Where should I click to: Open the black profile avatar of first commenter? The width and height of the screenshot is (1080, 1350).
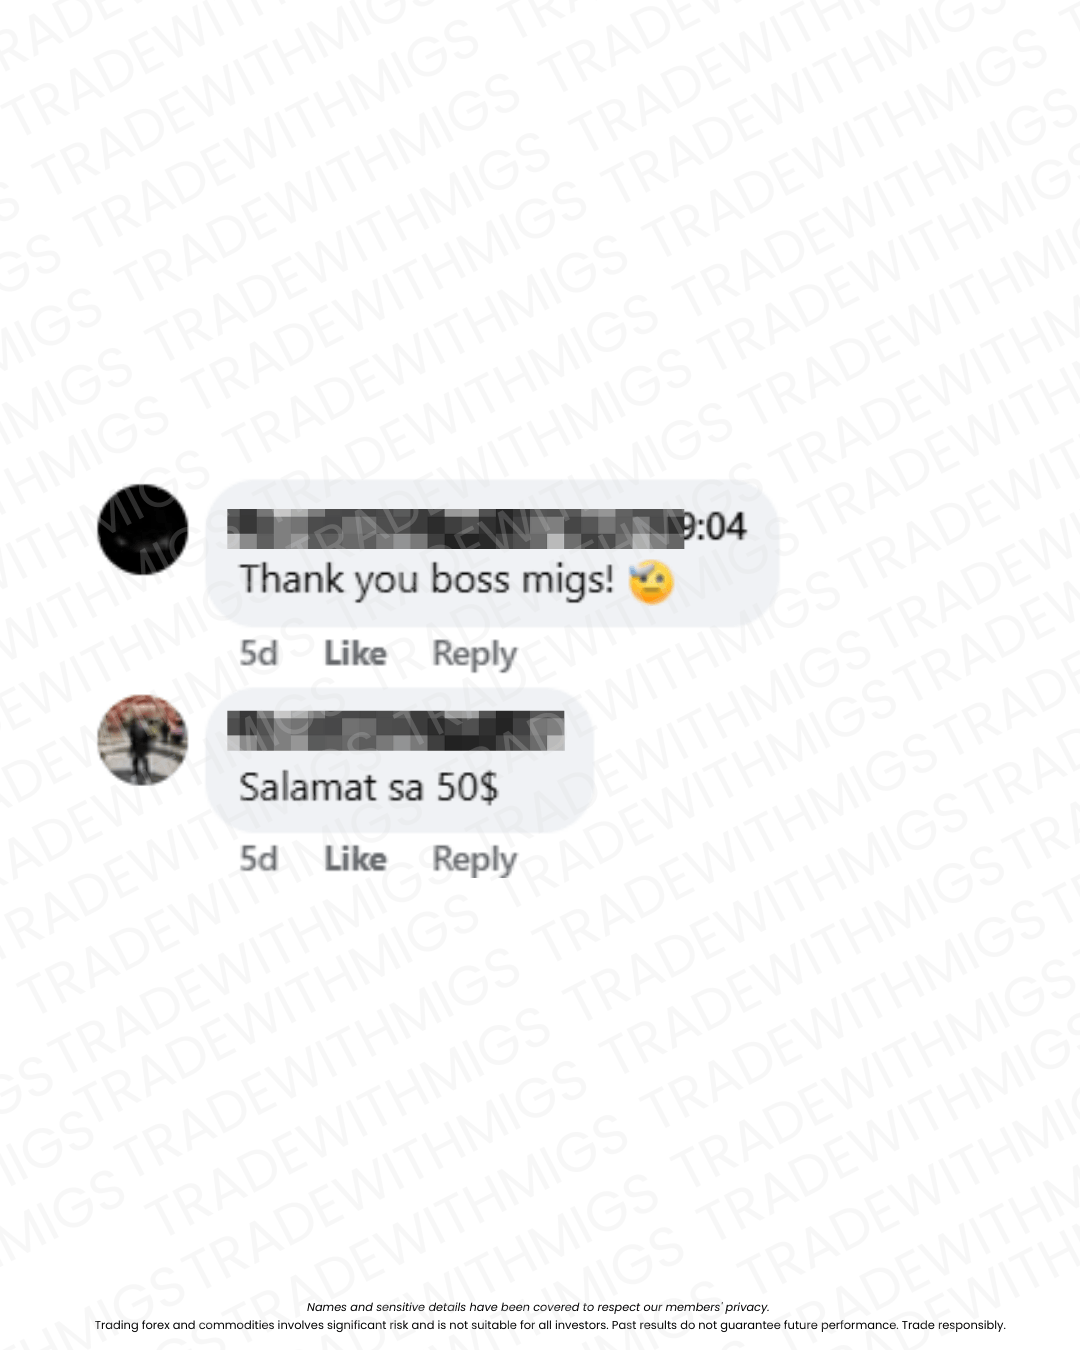point(143,530)
